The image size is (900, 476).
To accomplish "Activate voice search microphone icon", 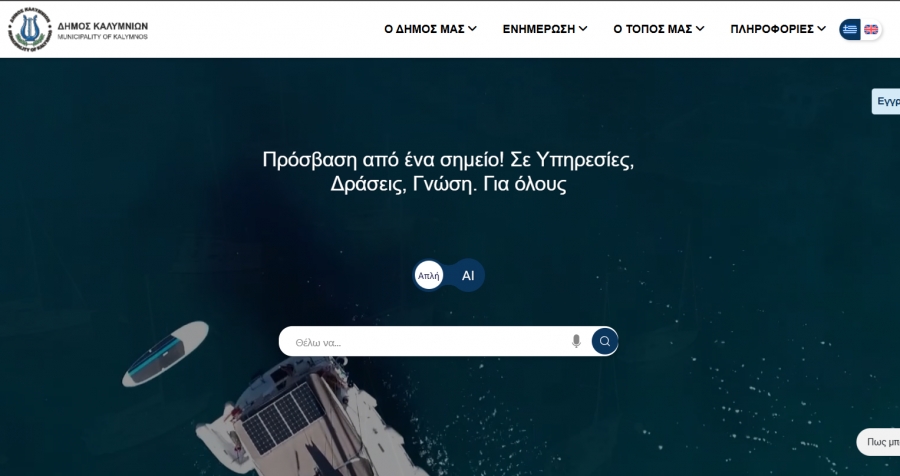I will click(576, 341).
